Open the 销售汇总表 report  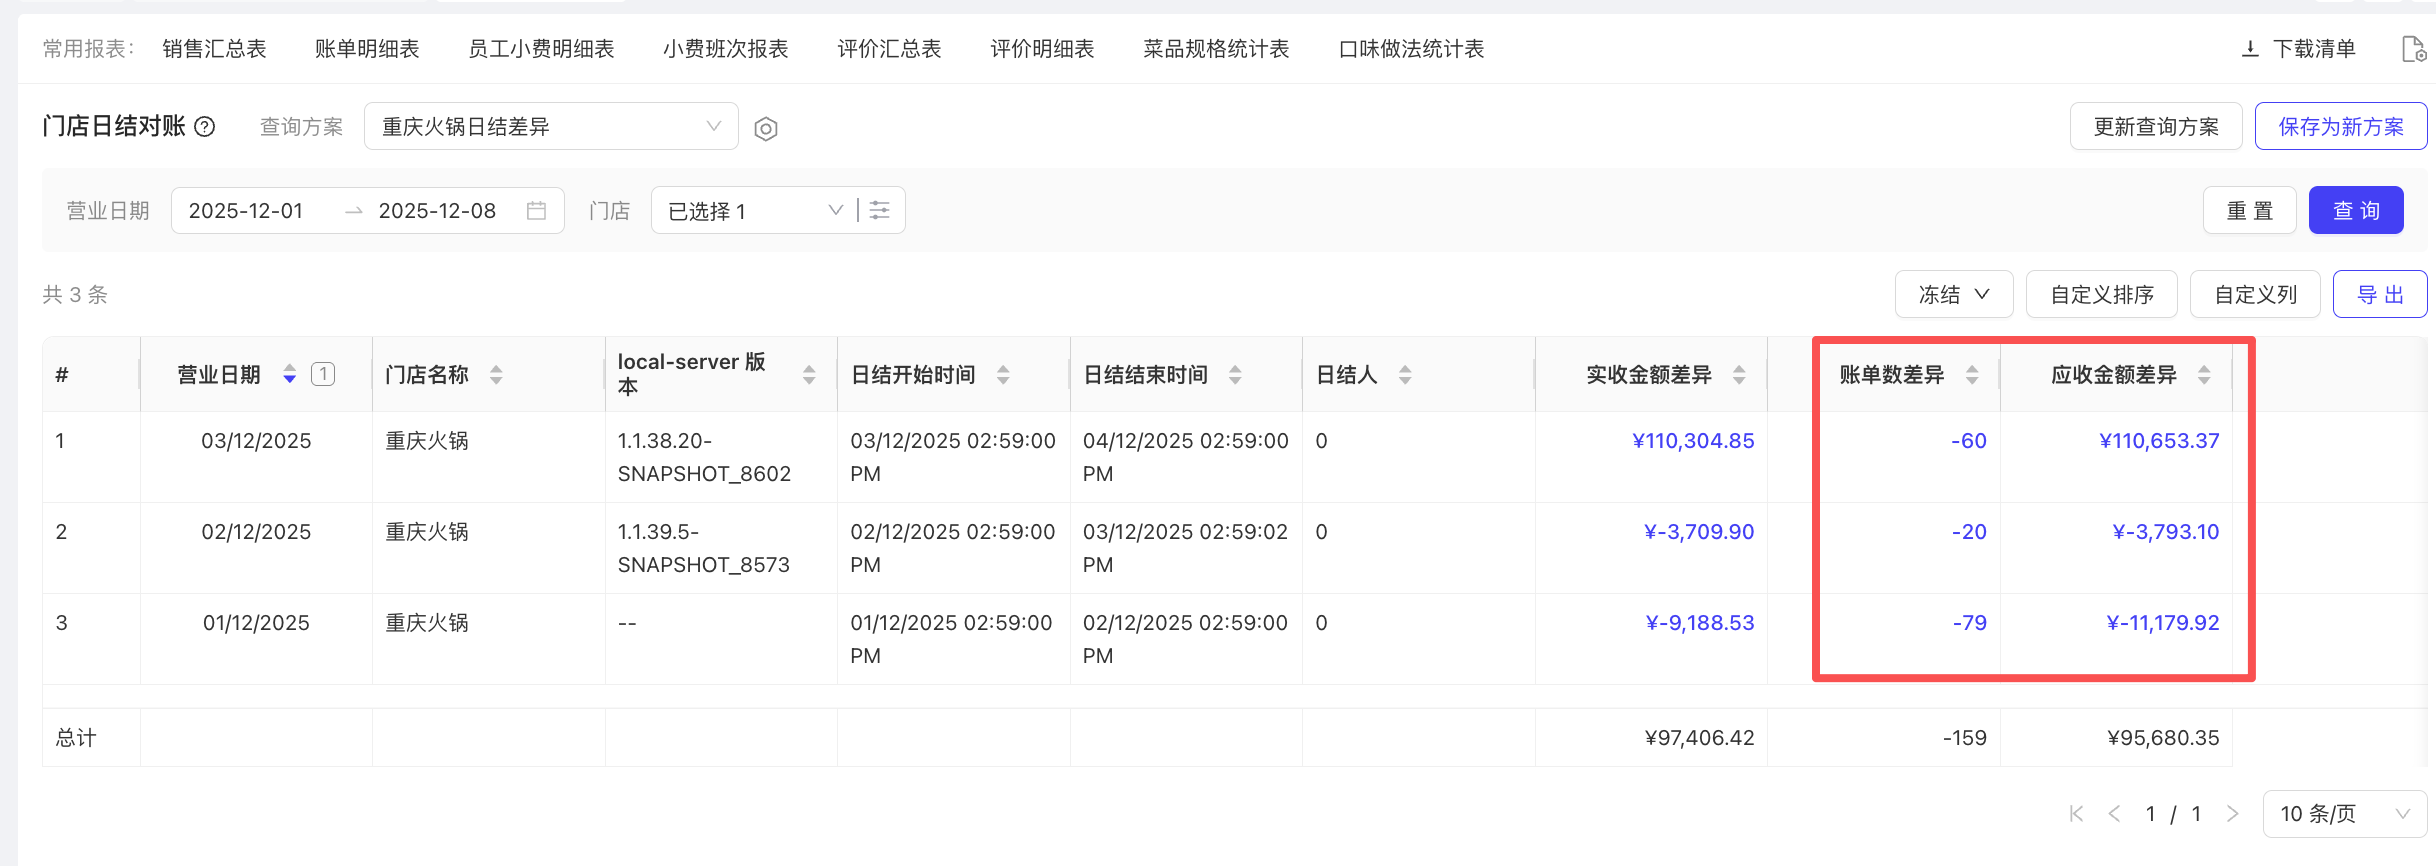(214, 49)
